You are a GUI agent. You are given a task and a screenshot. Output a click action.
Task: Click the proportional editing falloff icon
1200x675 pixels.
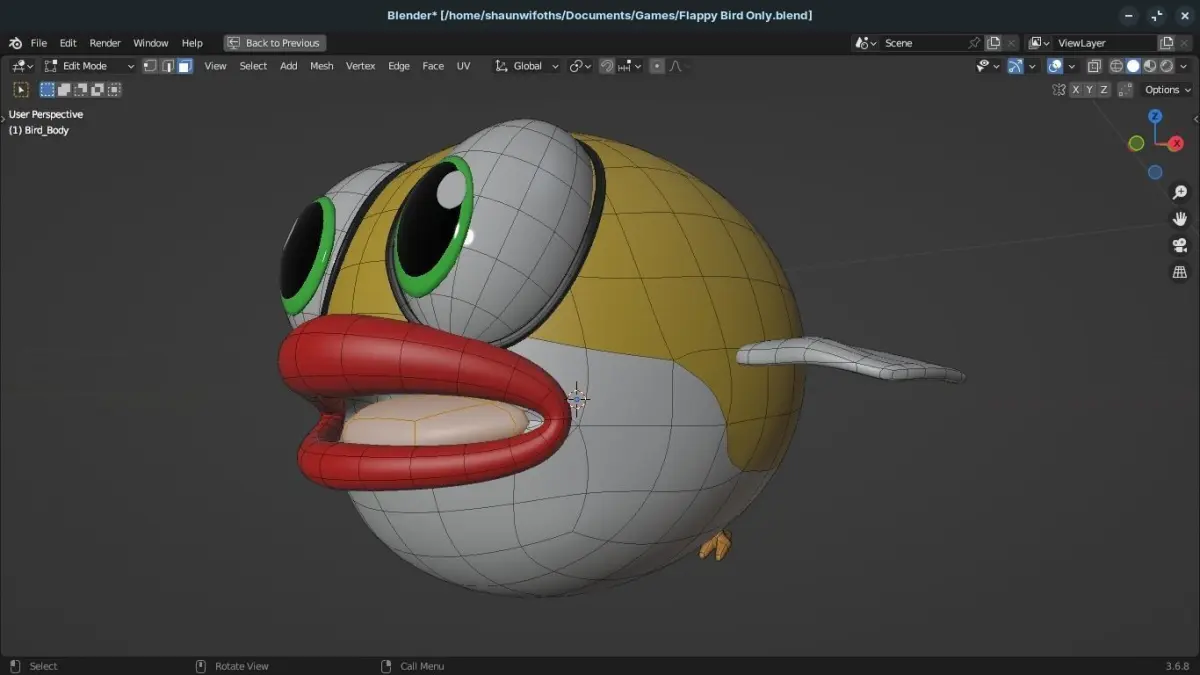(x=675, y=66)
